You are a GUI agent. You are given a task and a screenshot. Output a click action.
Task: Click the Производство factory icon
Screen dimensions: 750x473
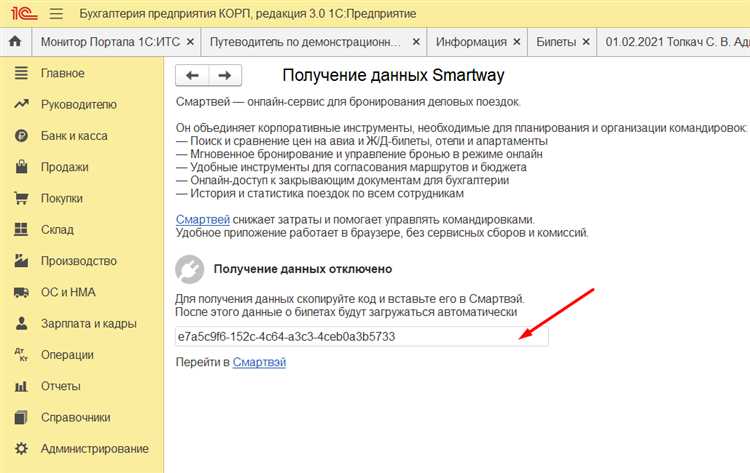[21, 261]
